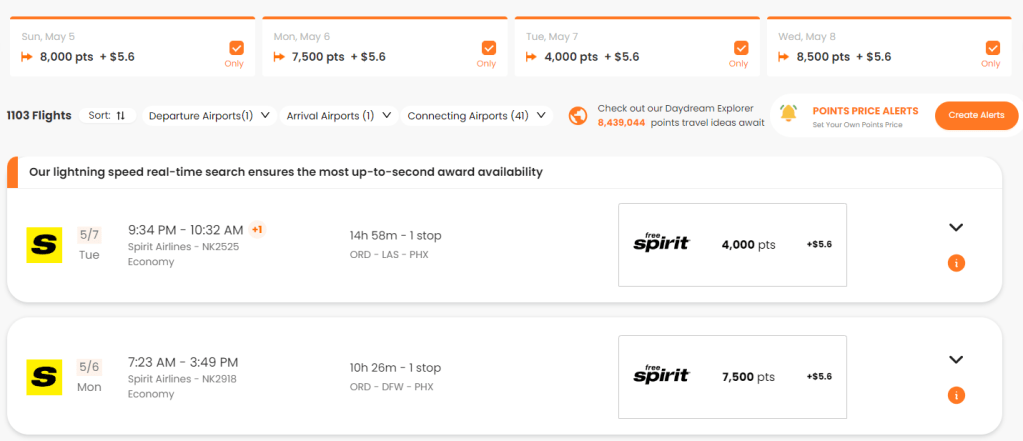Open the Arrival Airports filter dropdown

point(337,116)
